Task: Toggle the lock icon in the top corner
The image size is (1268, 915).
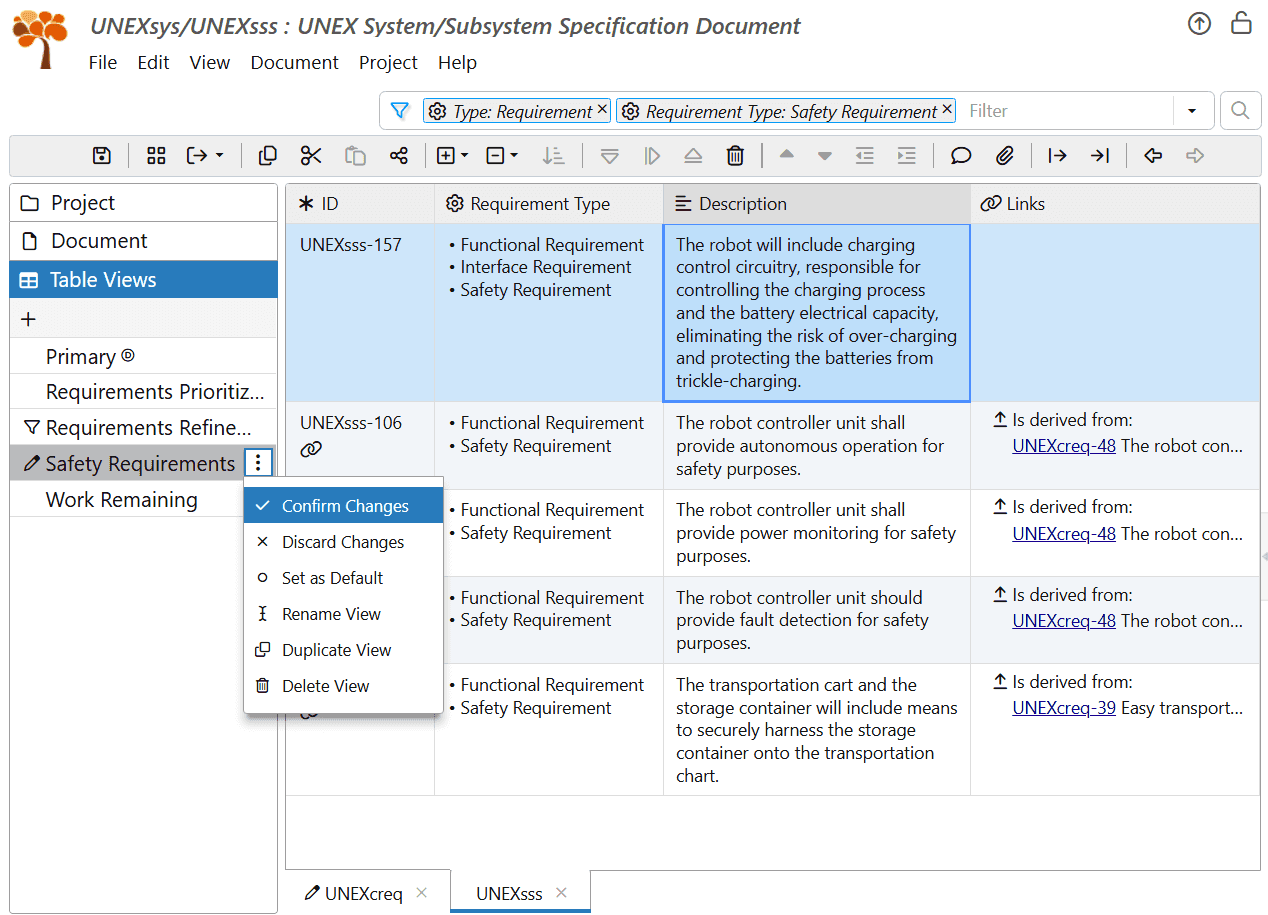Action: pos(1241,22)
